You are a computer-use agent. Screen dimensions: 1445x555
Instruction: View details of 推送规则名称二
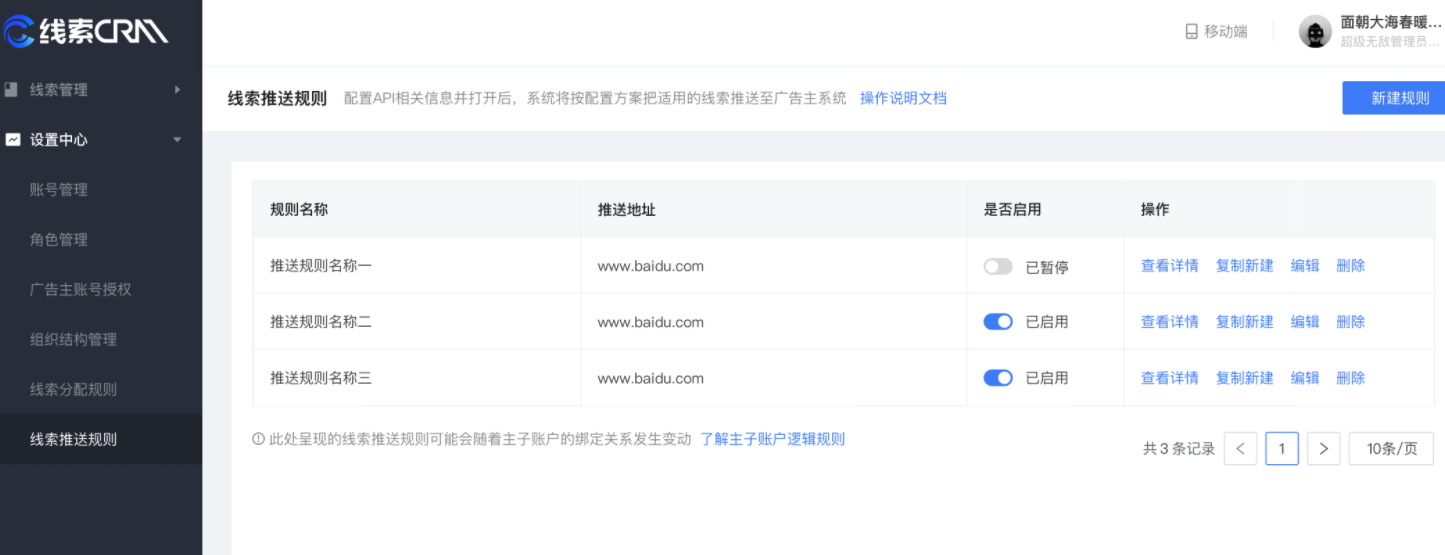tap(1169, 322)
